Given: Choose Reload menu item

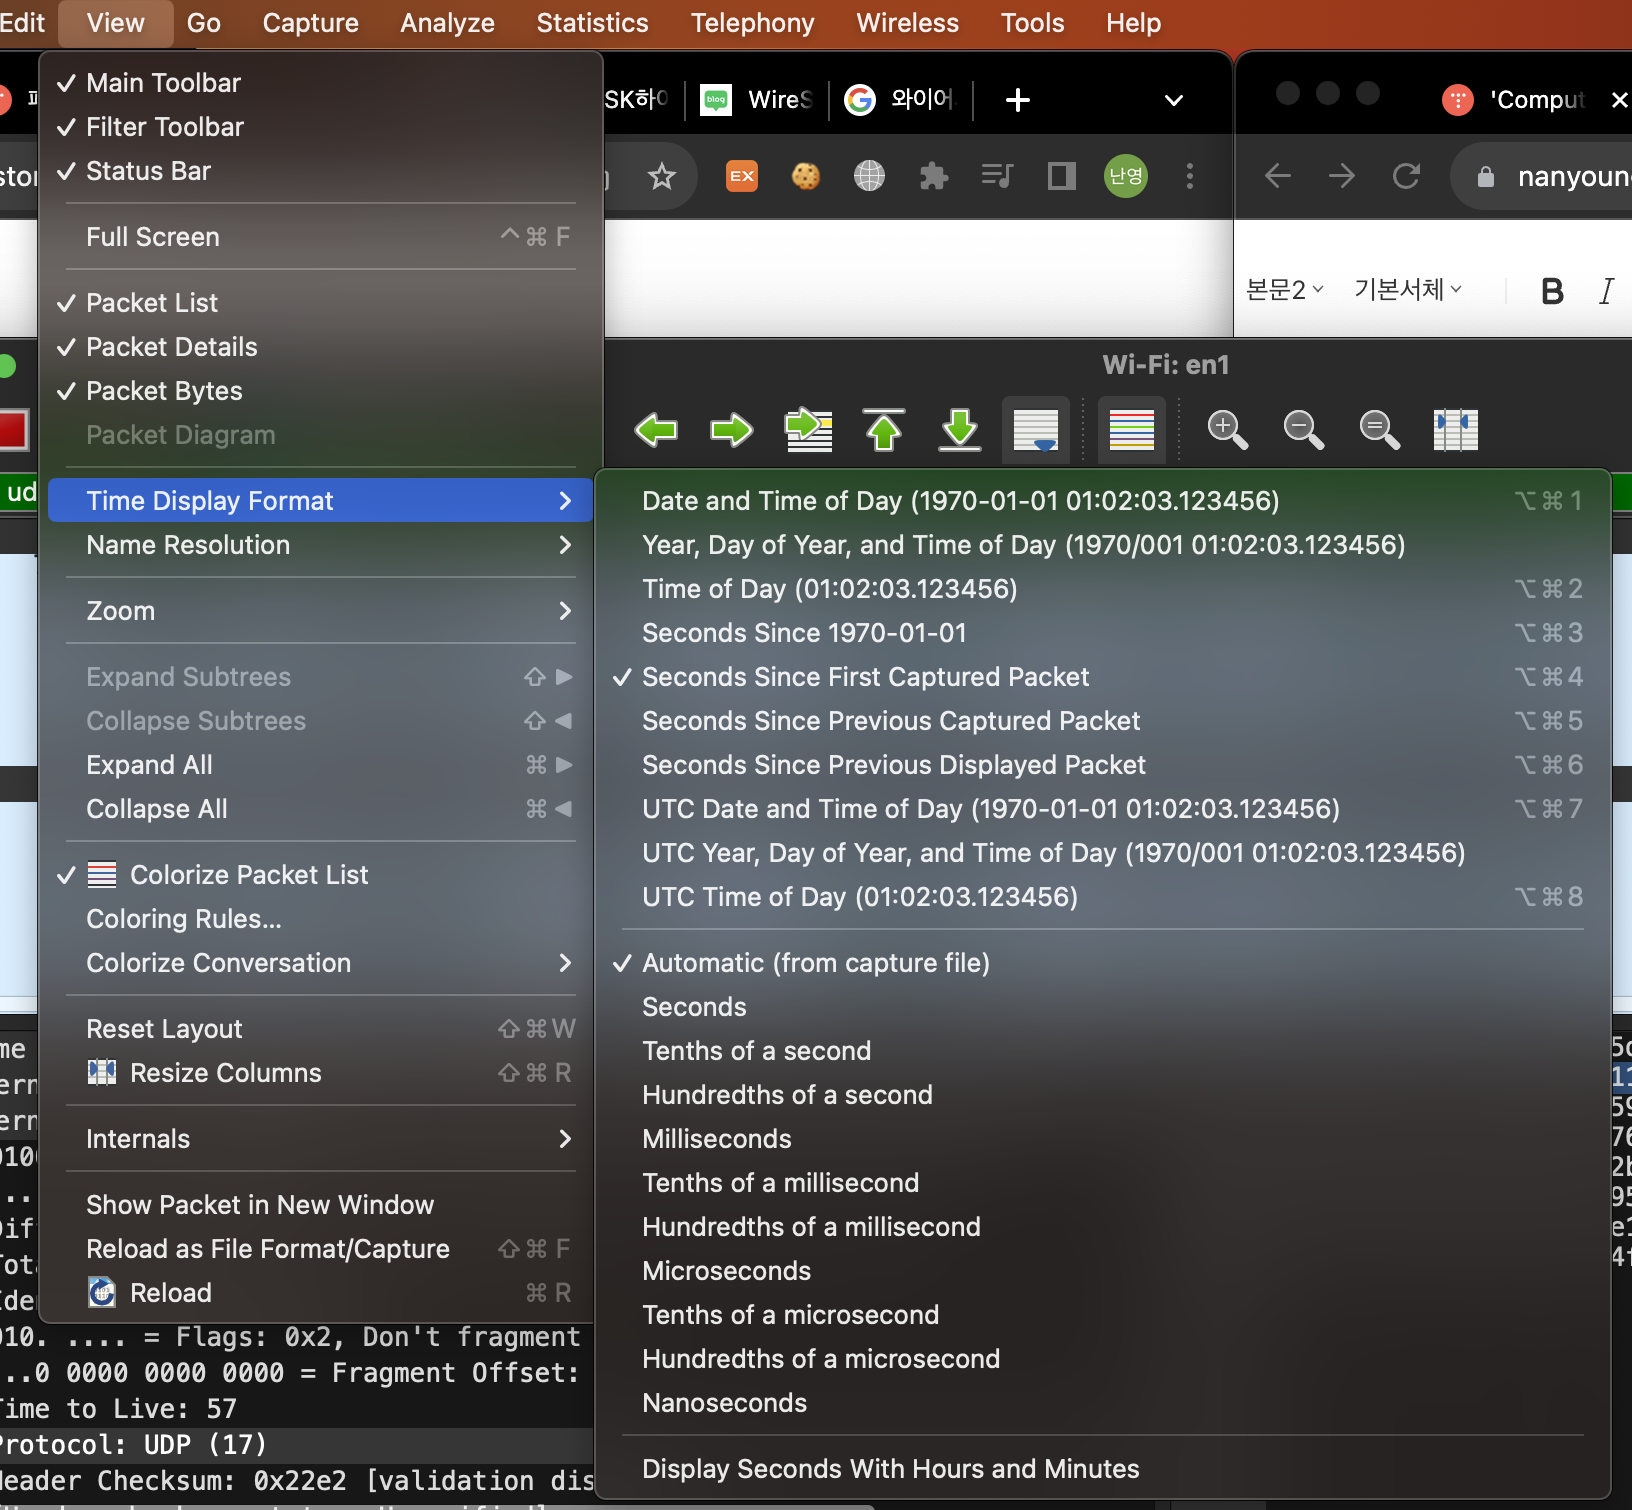Looking at the screenshot, I should click(x=320, y=1293).
